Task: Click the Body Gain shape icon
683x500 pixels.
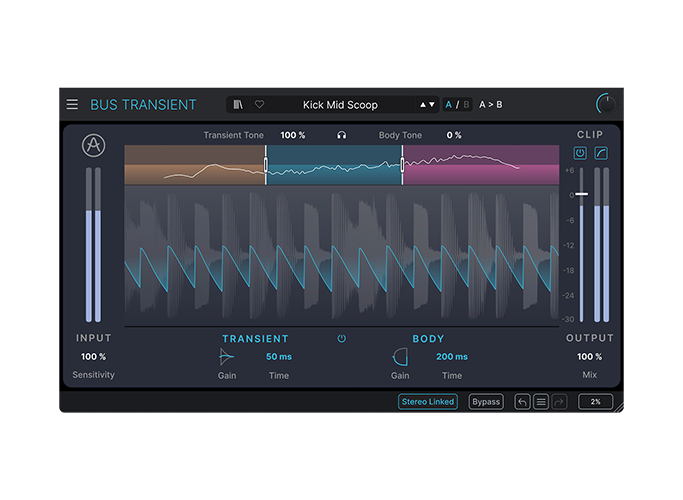Action: click(400, 356)
